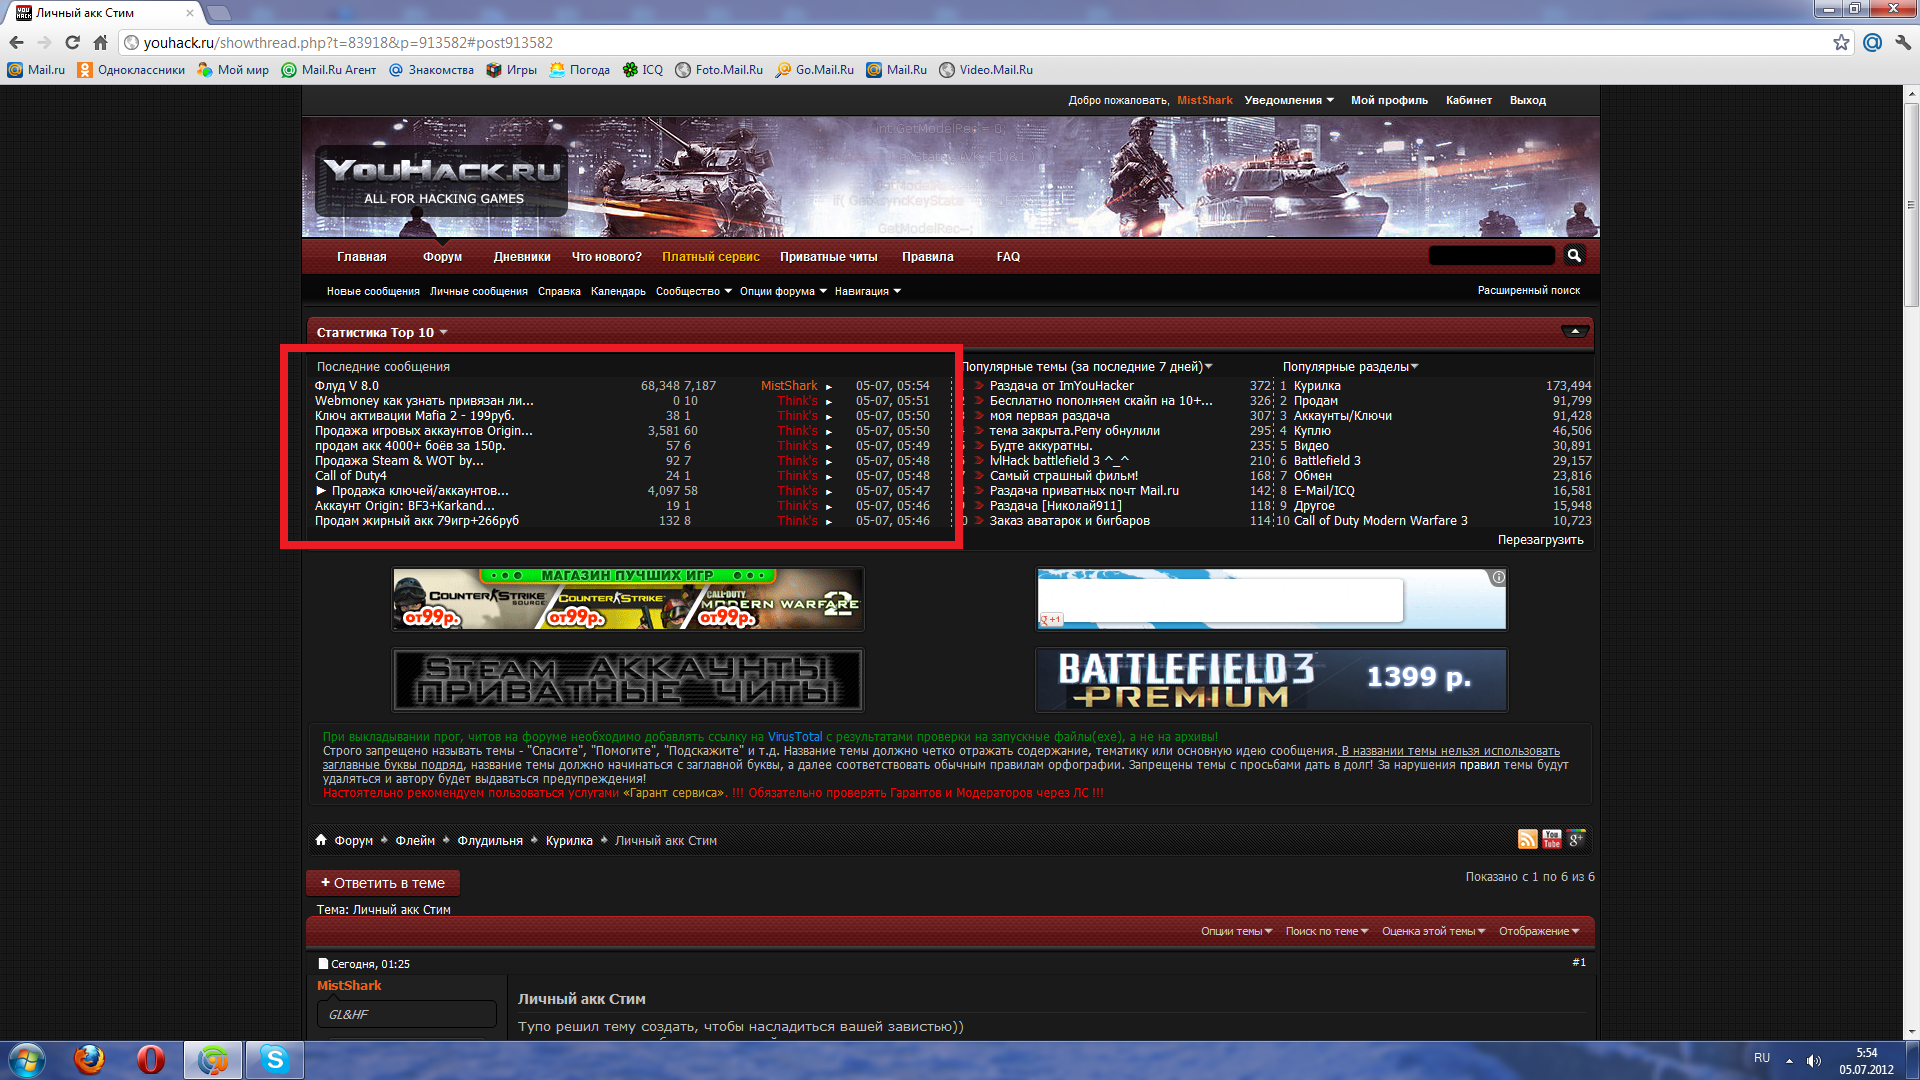1920x1080 pixels.
Task: Open the Опции форума dropdown
Action: pos(783,291)
